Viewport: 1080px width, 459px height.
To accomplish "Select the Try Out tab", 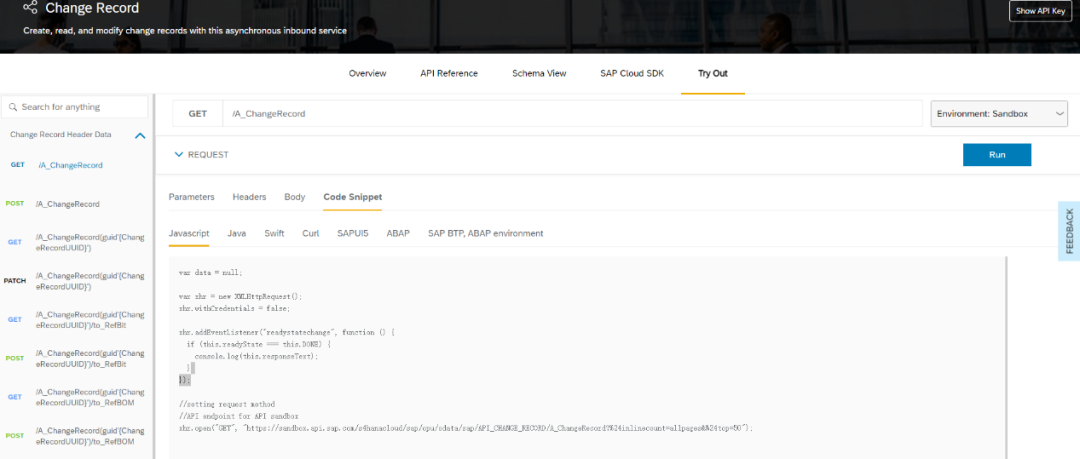I will 712,73.
